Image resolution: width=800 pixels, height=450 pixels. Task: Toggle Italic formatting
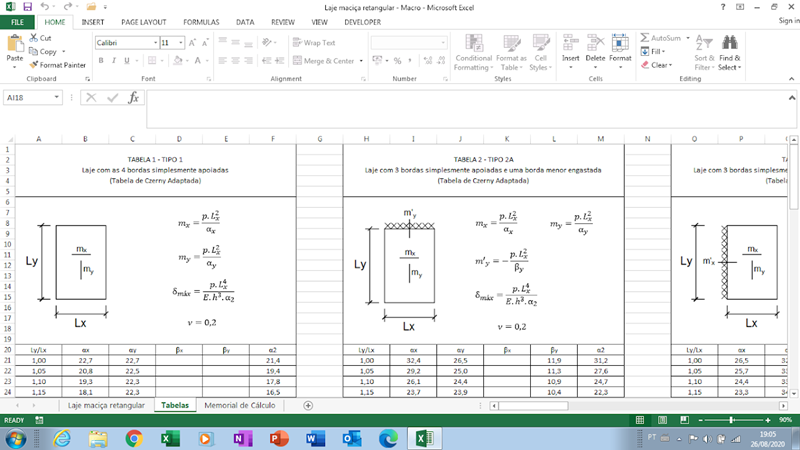(114, 61)
